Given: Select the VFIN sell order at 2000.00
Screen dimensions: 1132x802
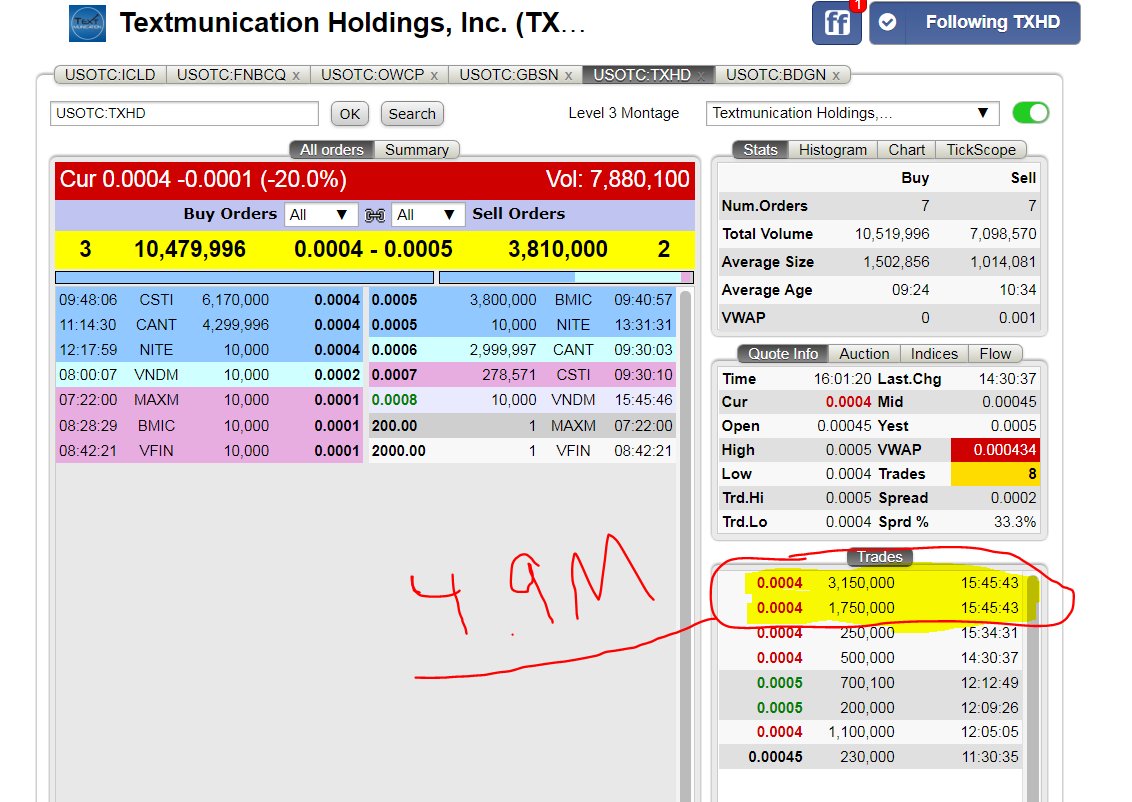Looking at the screenshot, I should pos(522,450).
